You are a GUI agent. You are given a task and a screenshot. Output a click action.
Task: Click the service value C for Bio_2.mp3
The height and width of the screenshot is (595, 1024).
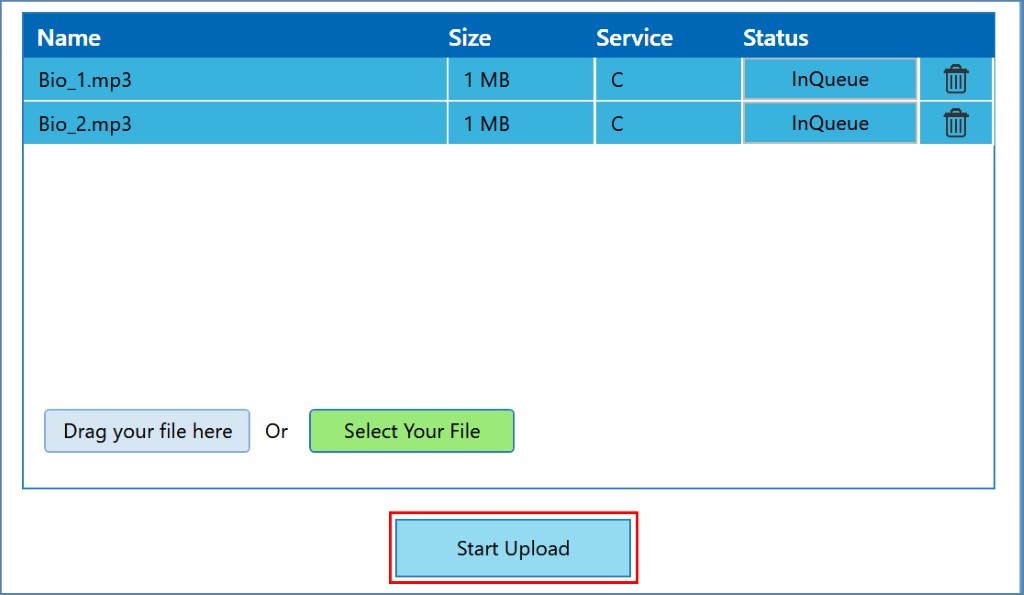[x=617, y=124]
